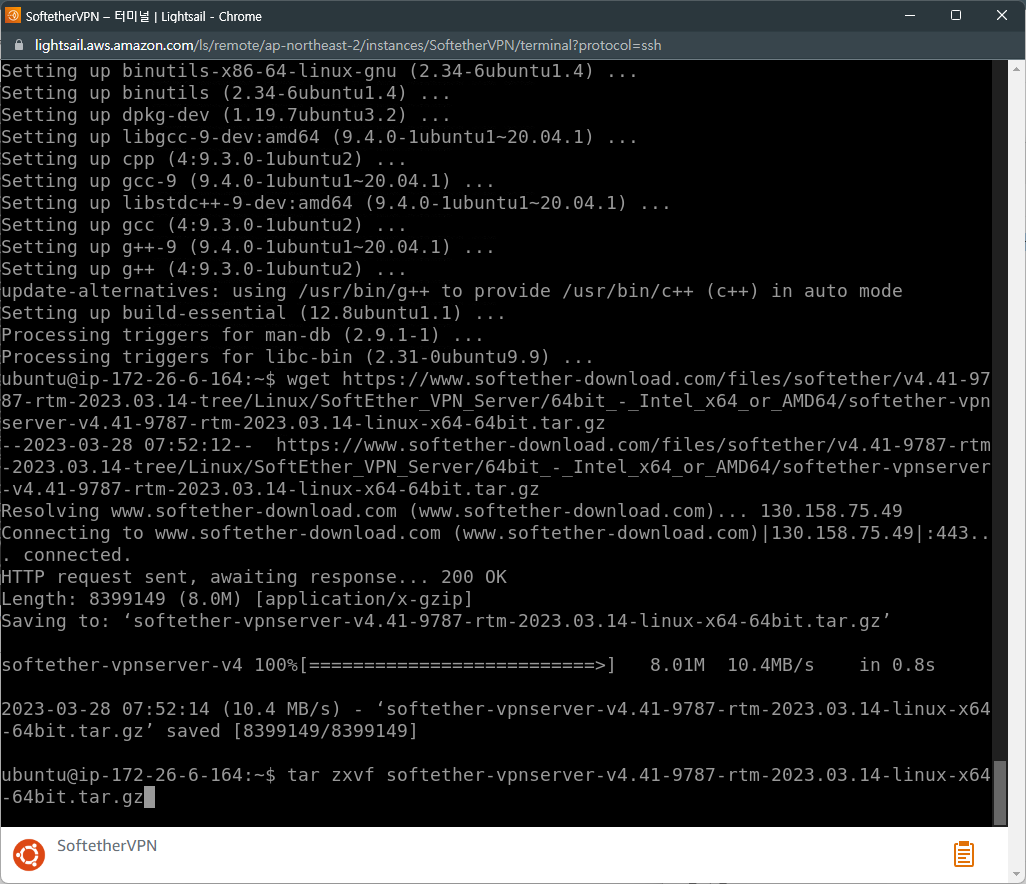
Task: Click the 'Setting up gcc-9' line
Action: (x=247, y=181)
